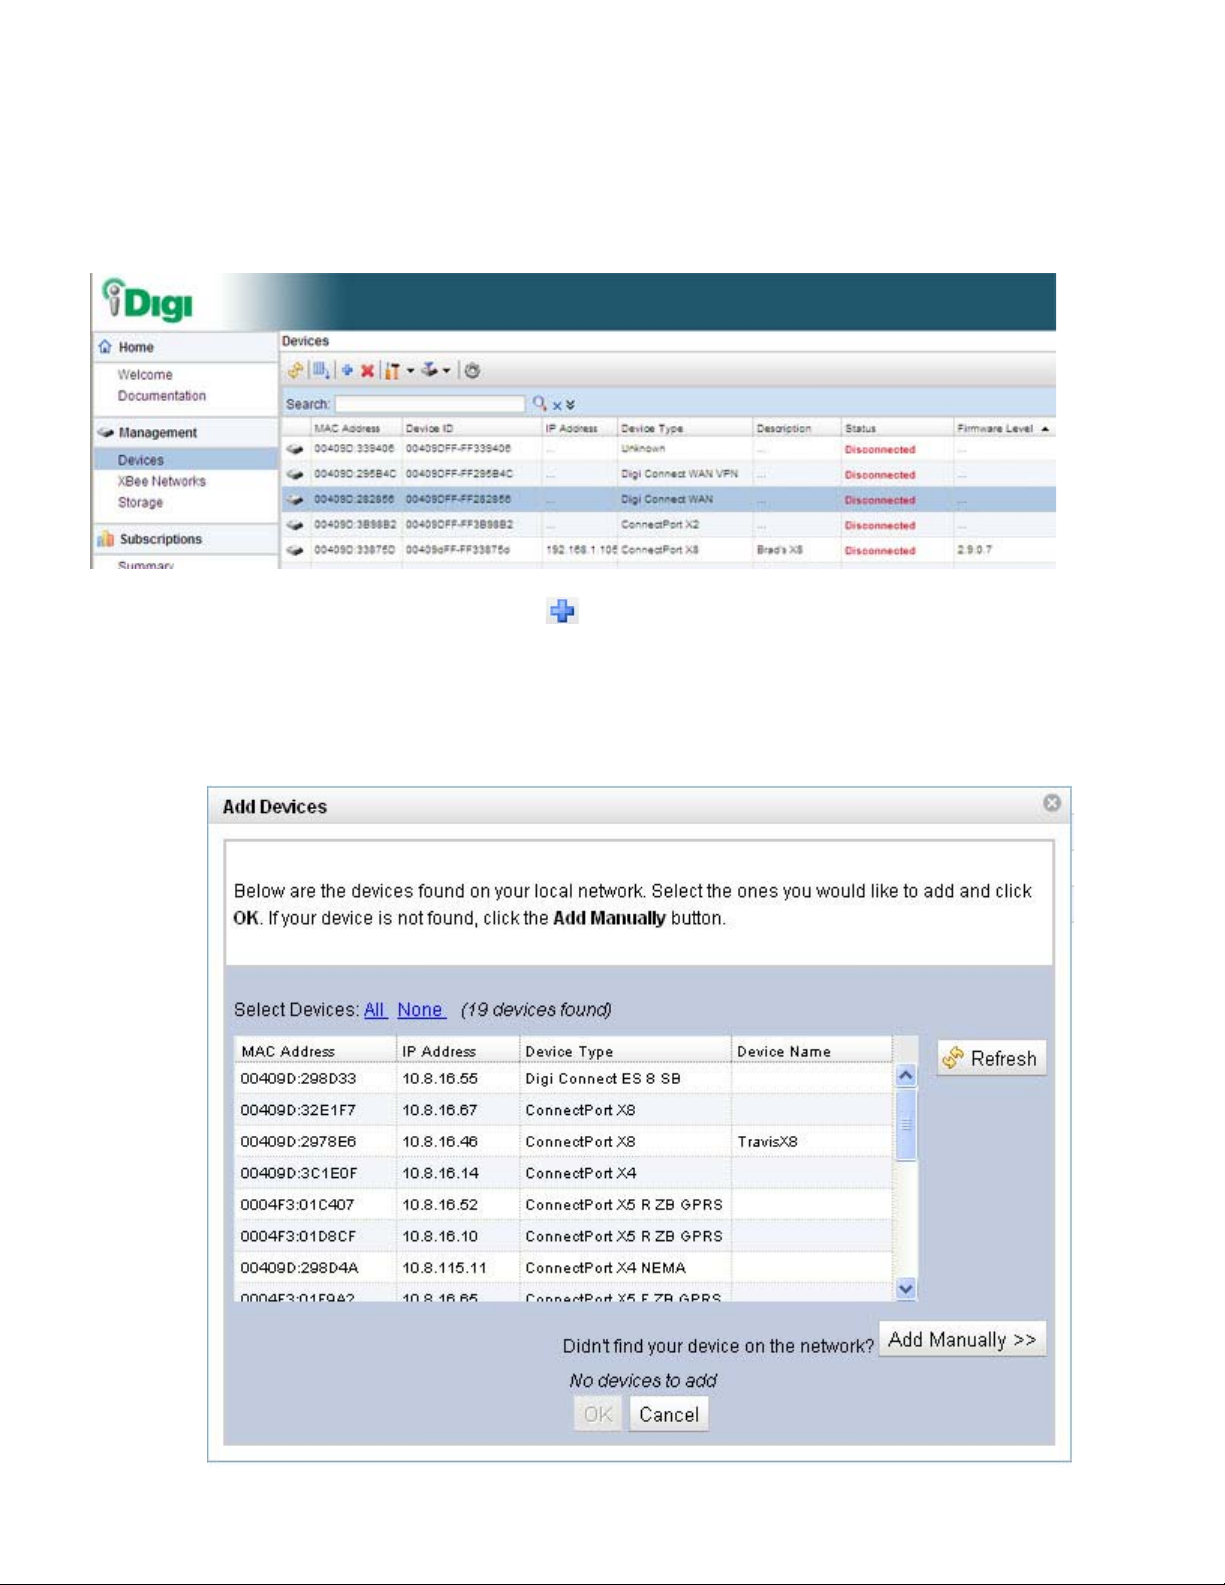Click the Refresh button in Add Devices
1225x1585 pixels.
[x=991, y=1058]
